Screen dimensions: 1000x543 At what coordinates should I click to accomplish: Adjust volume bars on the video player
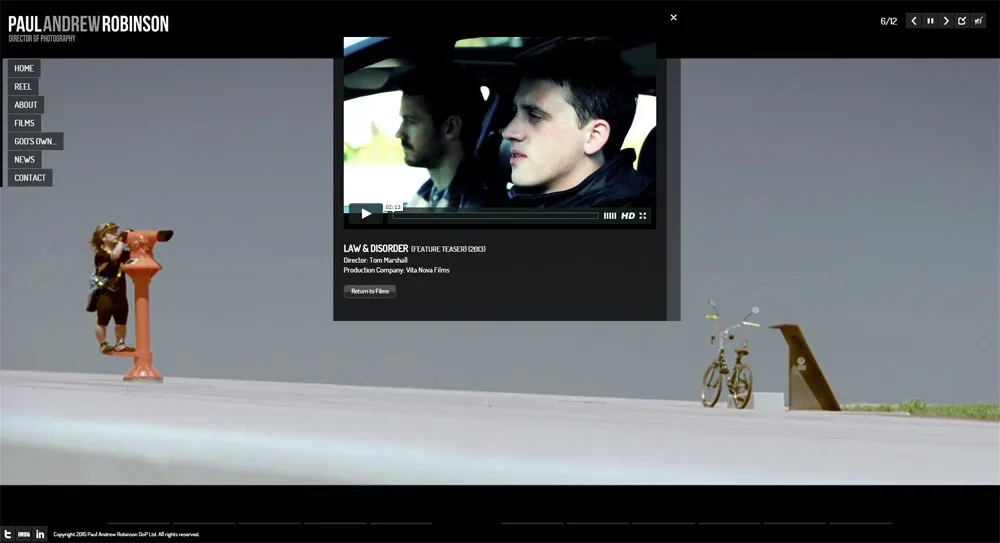(x=610, y=216)
